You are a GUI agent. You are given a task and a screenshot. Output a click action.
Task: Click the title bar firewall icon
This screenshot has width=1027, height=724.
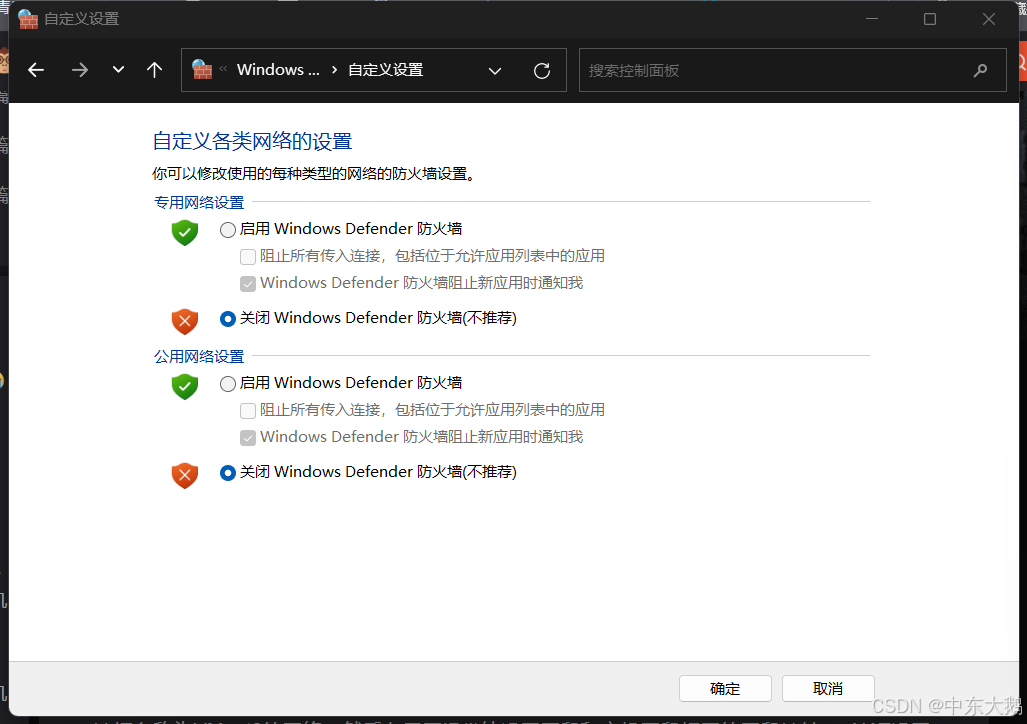click(28, 19)
